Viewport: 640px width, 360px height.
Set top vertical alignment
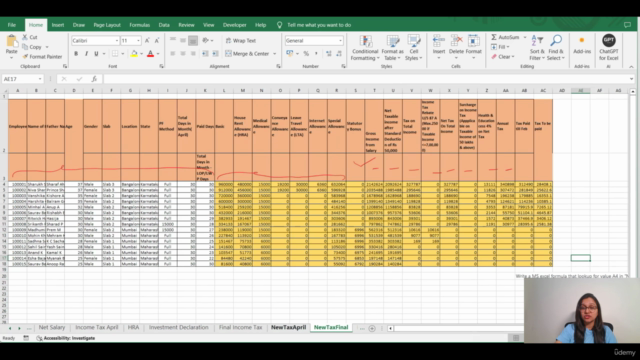pos(173,40)
